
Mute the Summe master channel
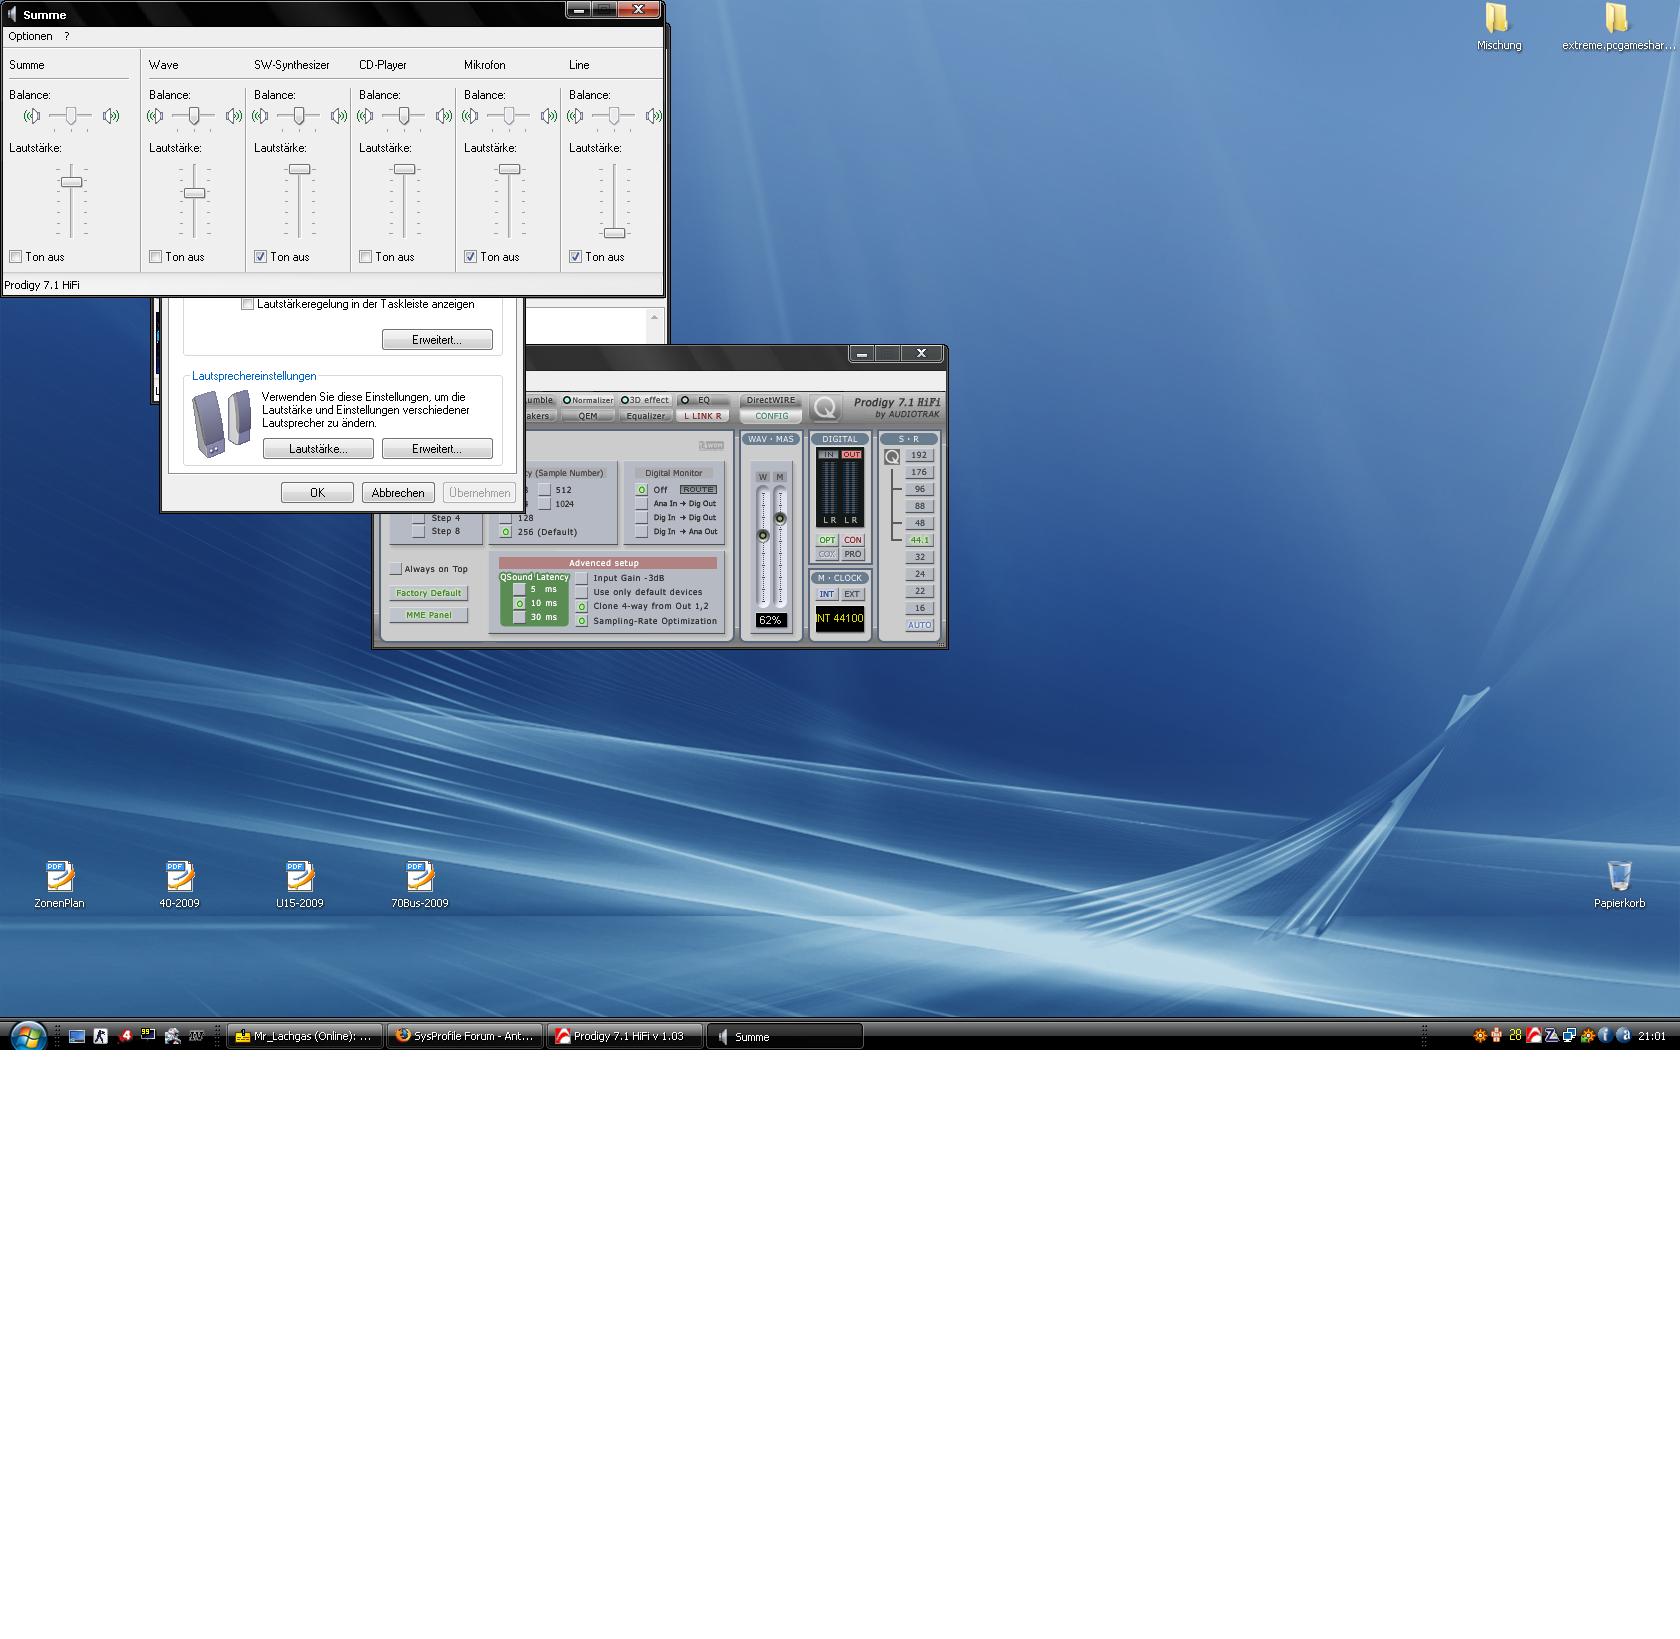pos(16,257)
